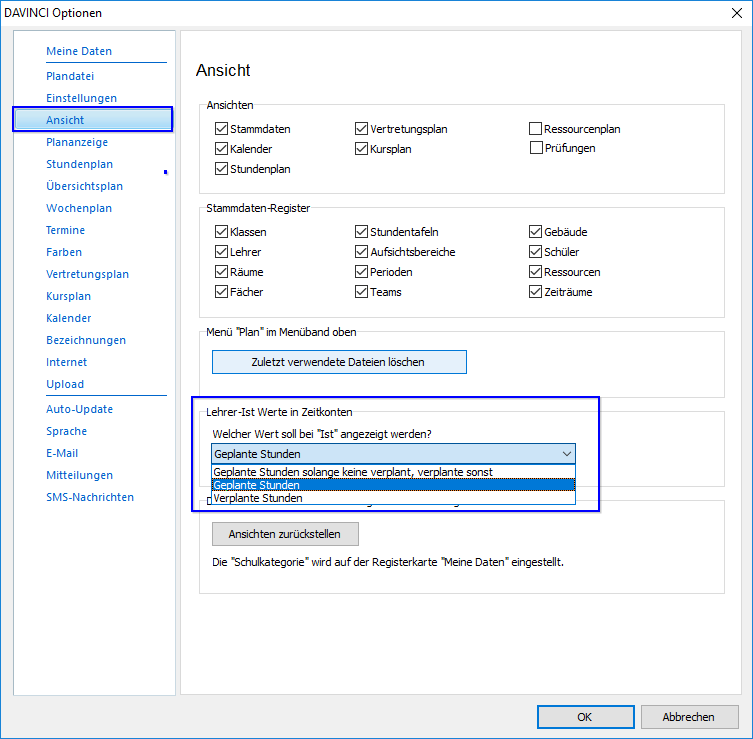Image resolution: width=753 pixels, height=739 pixels.
Task: Open the Upload page
Action: (65, 384)
